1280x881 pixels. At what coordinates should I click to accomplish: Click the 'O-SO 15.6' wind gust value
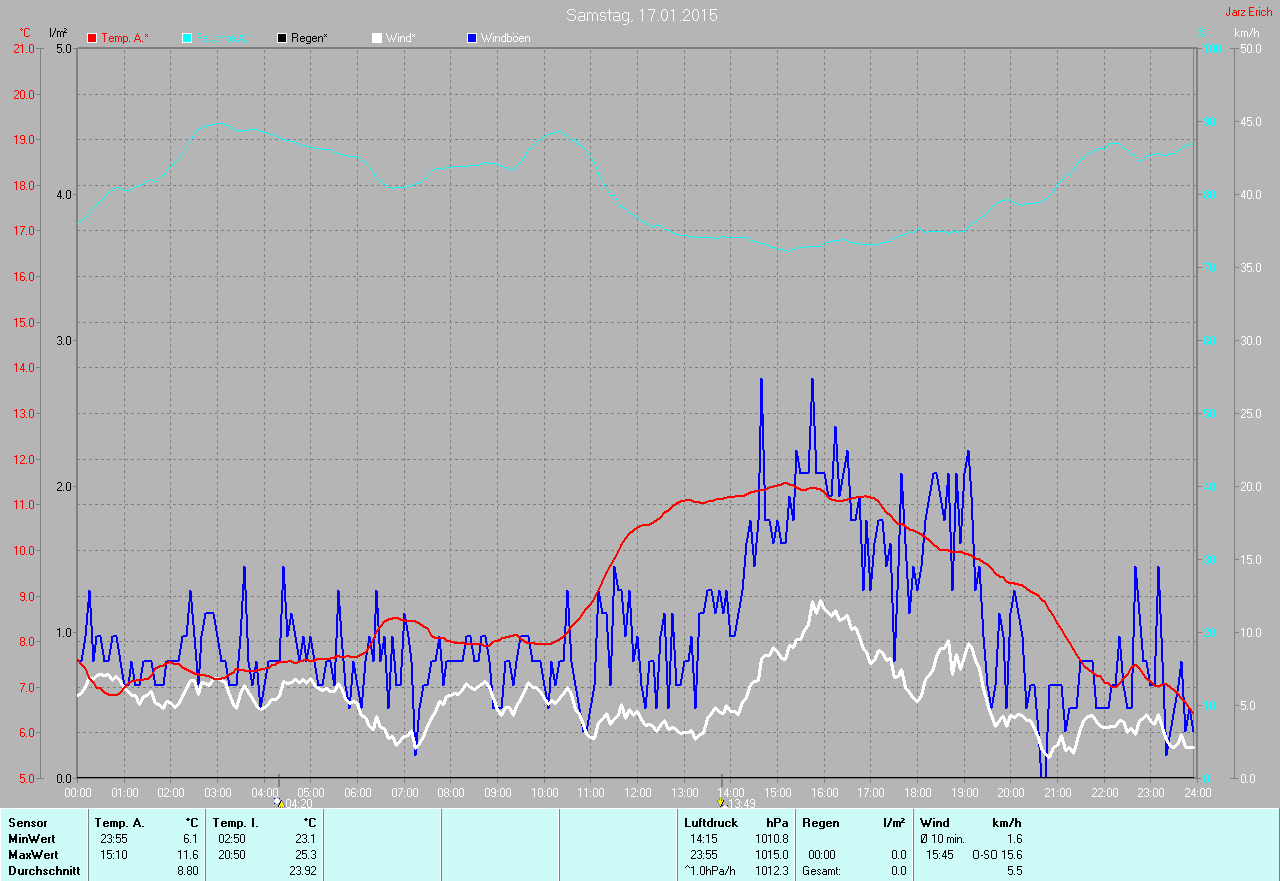tap(997, 855)
